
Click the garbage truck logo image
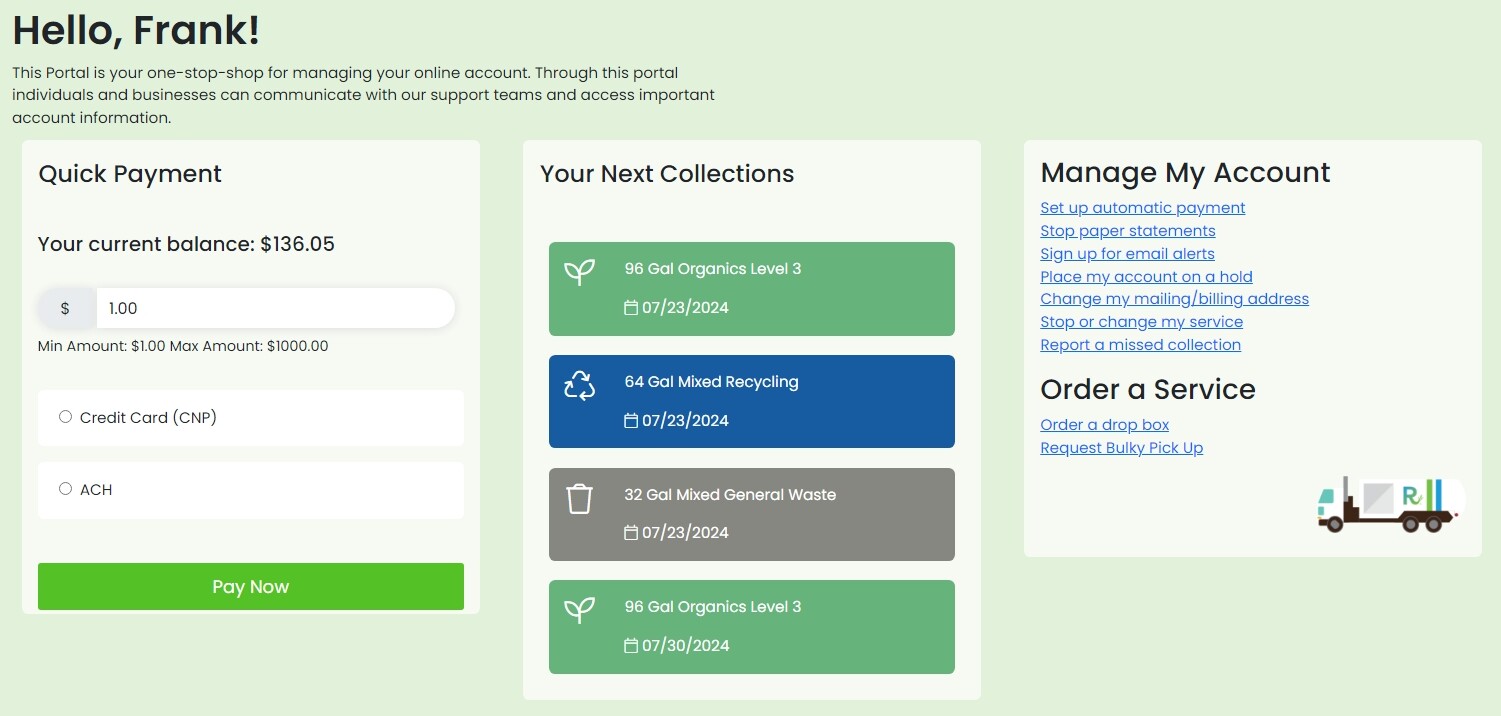1390,505
